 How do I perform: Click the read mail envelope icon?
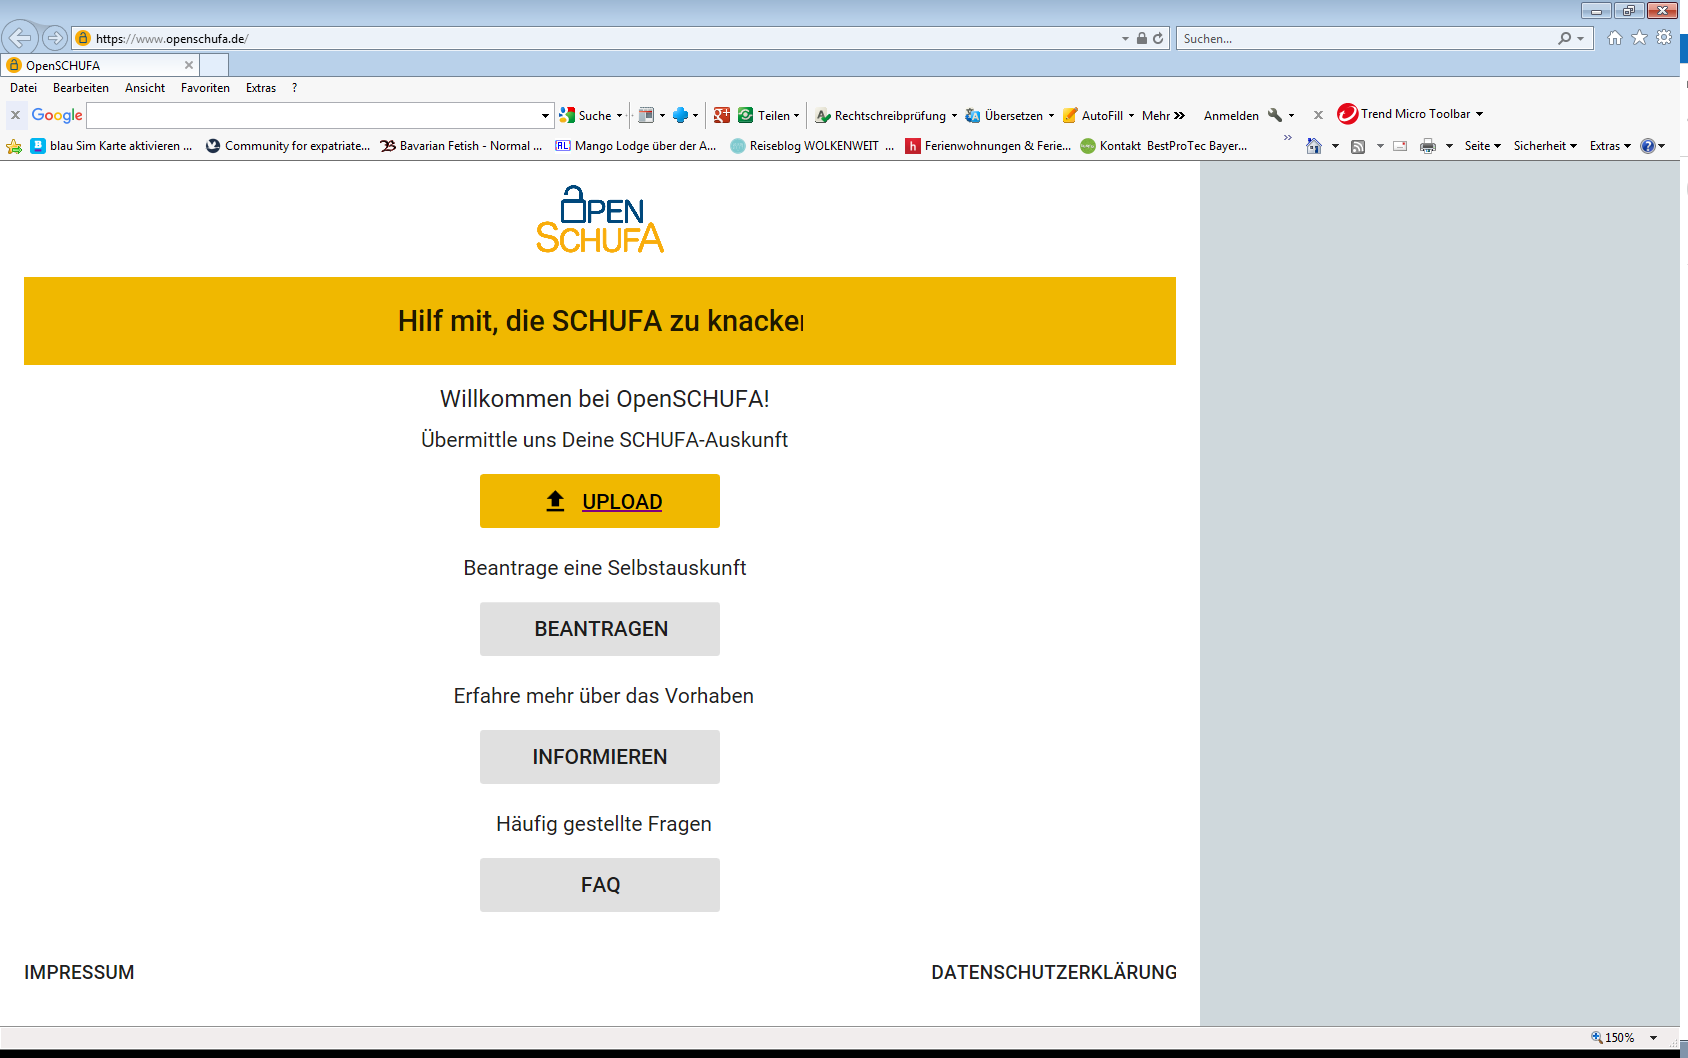[1400, 146]
